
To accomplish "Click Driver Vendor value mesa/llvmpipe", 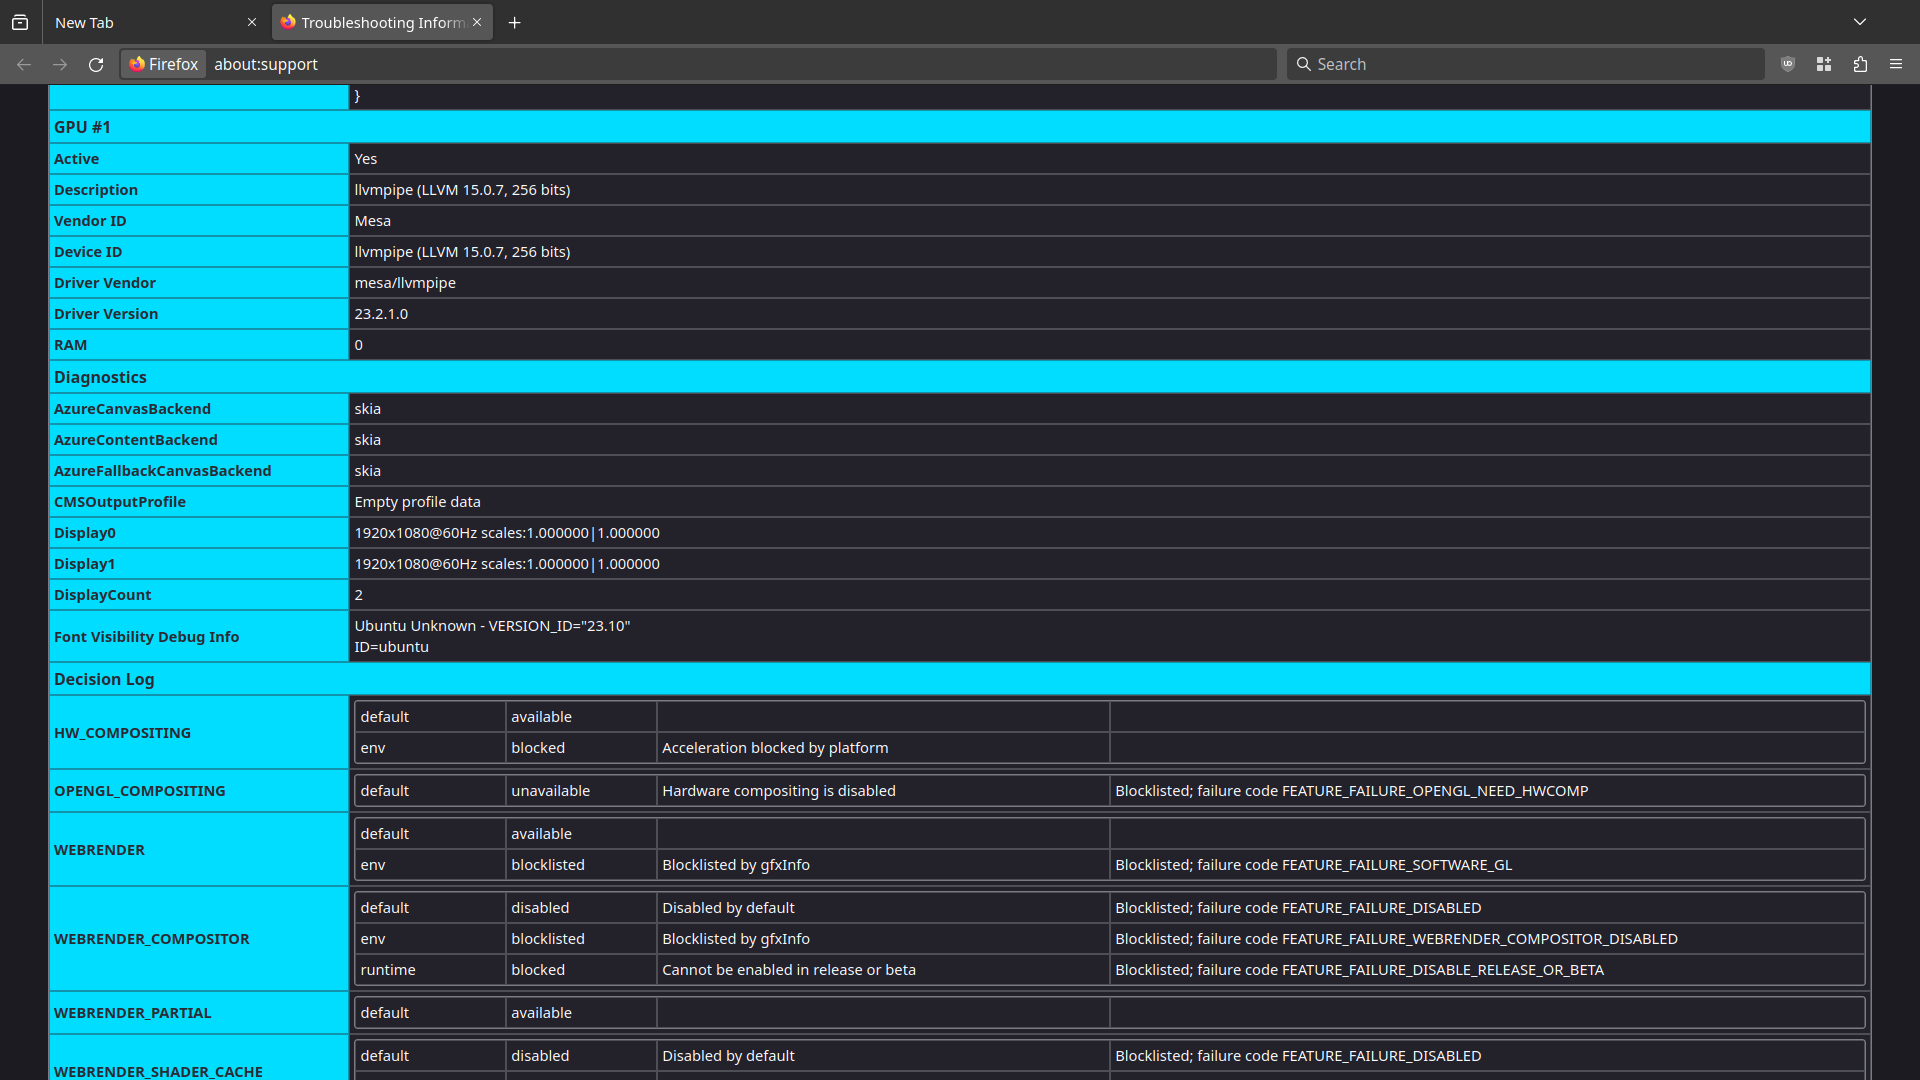I will [x=405, y=283].
